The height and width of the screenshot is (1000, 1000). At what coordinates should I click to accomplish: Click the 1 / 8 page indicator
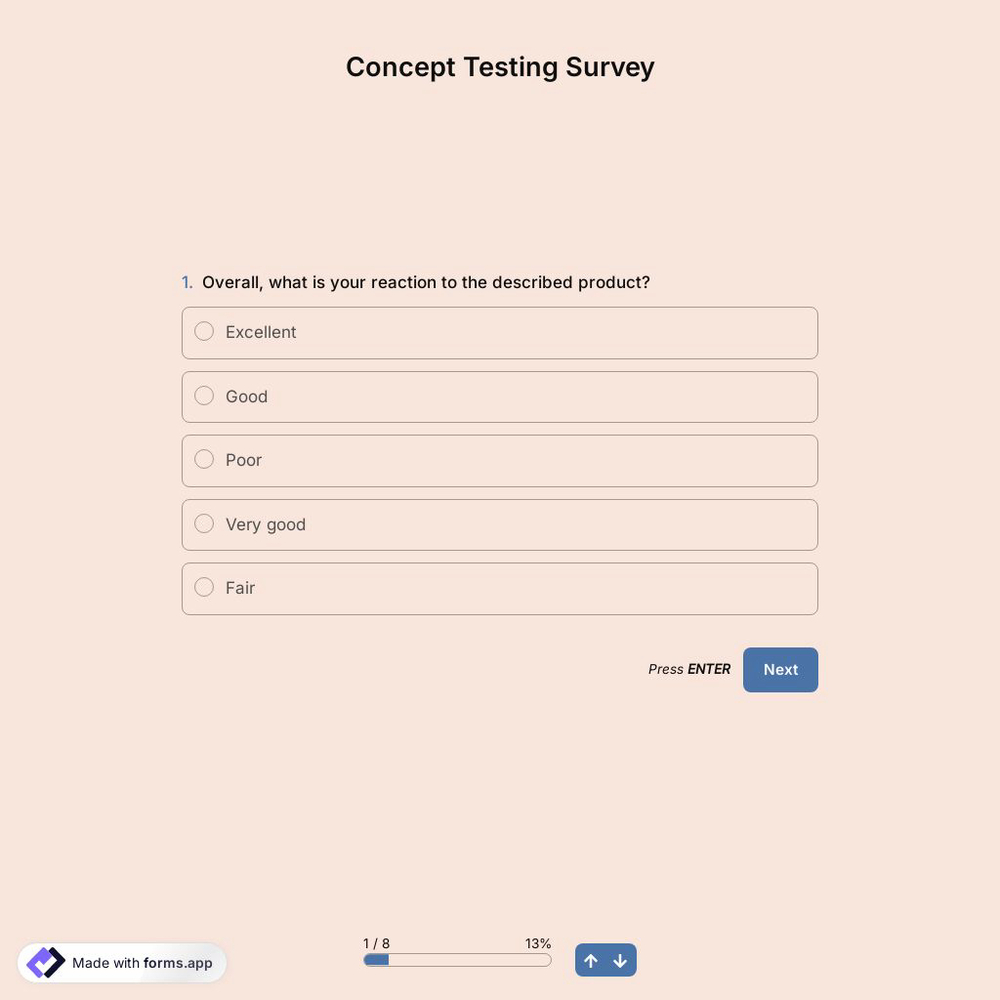pos(377,942)
